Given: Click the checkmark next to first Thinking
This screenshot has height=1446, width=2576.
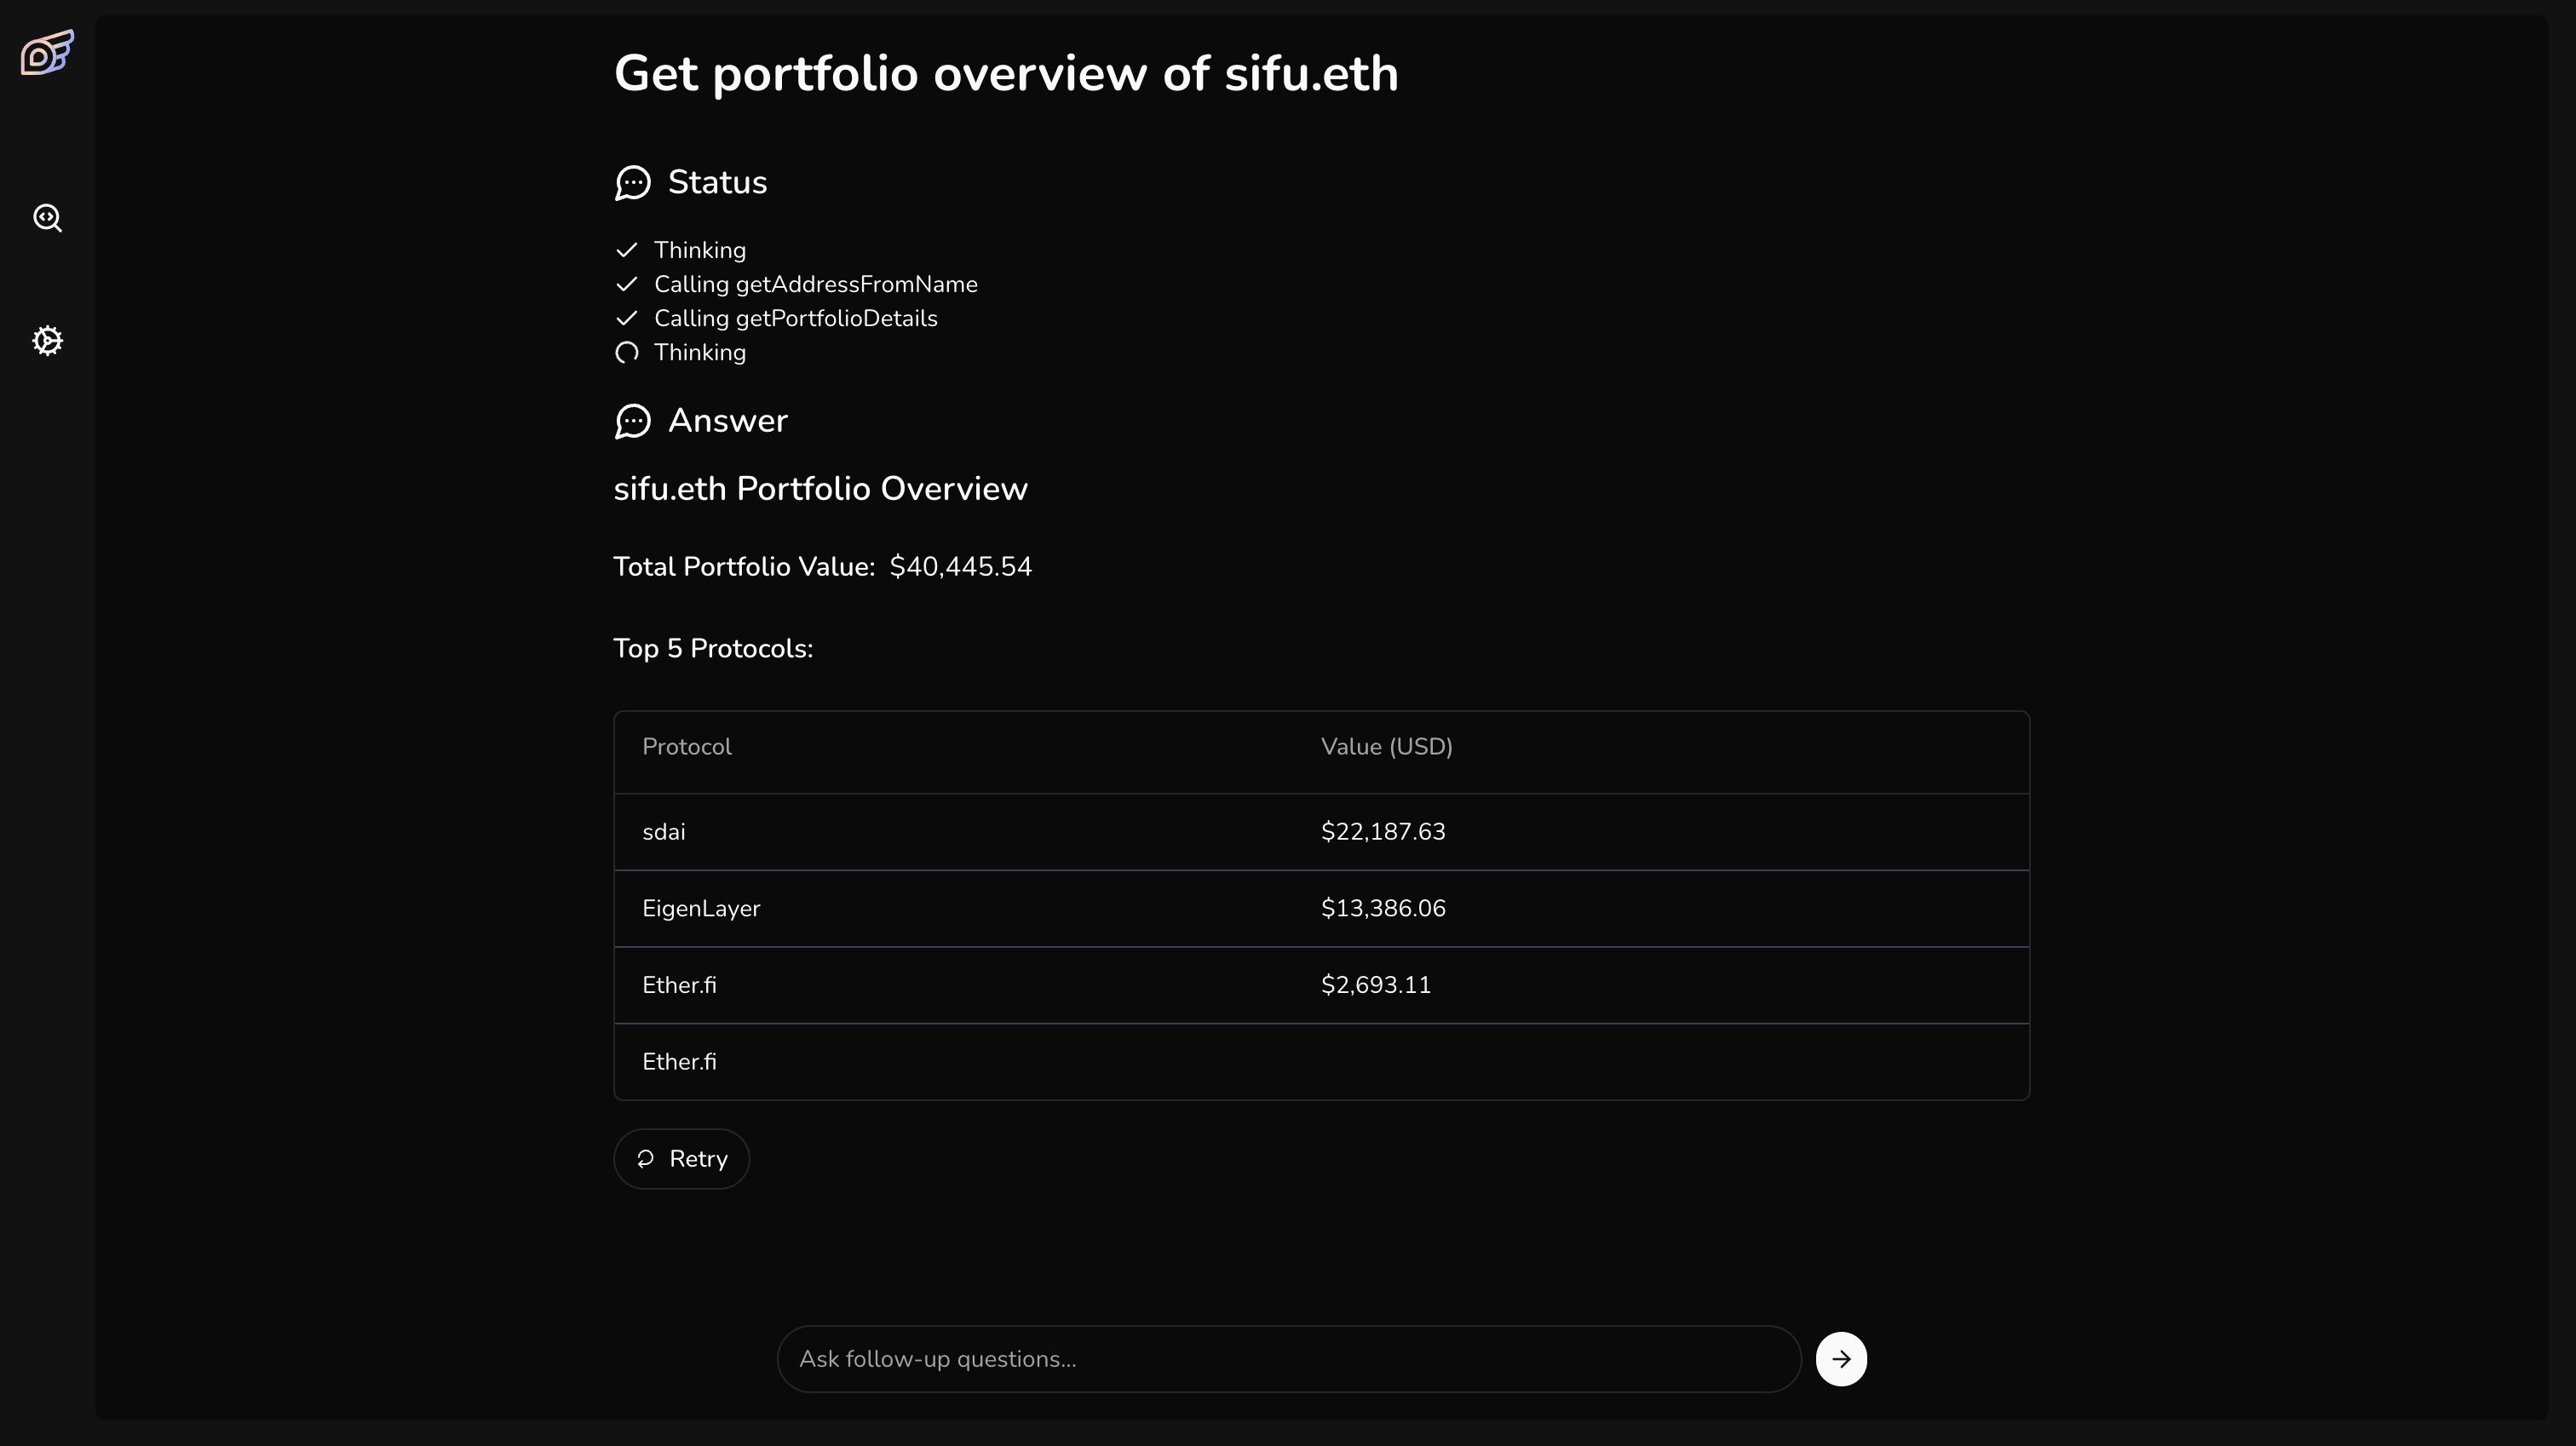Looking at the screenshot, I should tap(627, 250).
